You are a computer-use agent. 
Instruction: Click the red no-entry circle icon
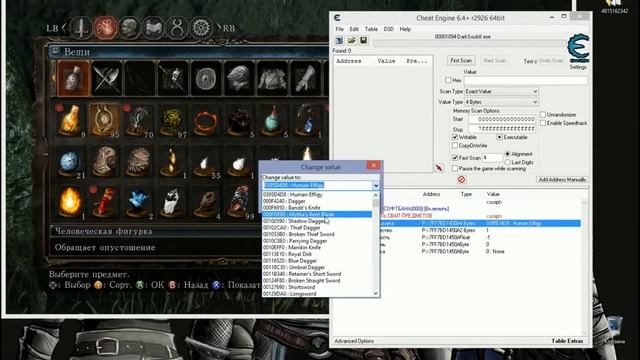coord(461,180)
